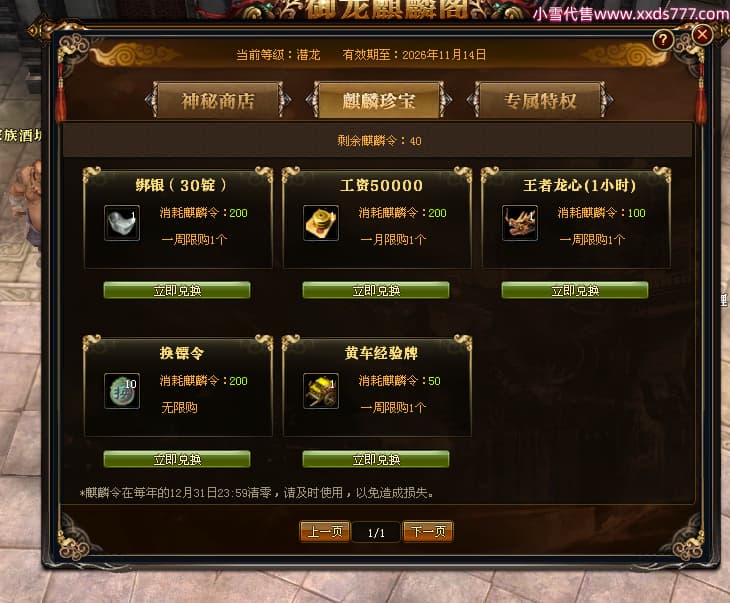Click the 王者龙心(1小时) item title
Image resolution: width=730 pixels, height=603 pixels.
click(579, 185)
